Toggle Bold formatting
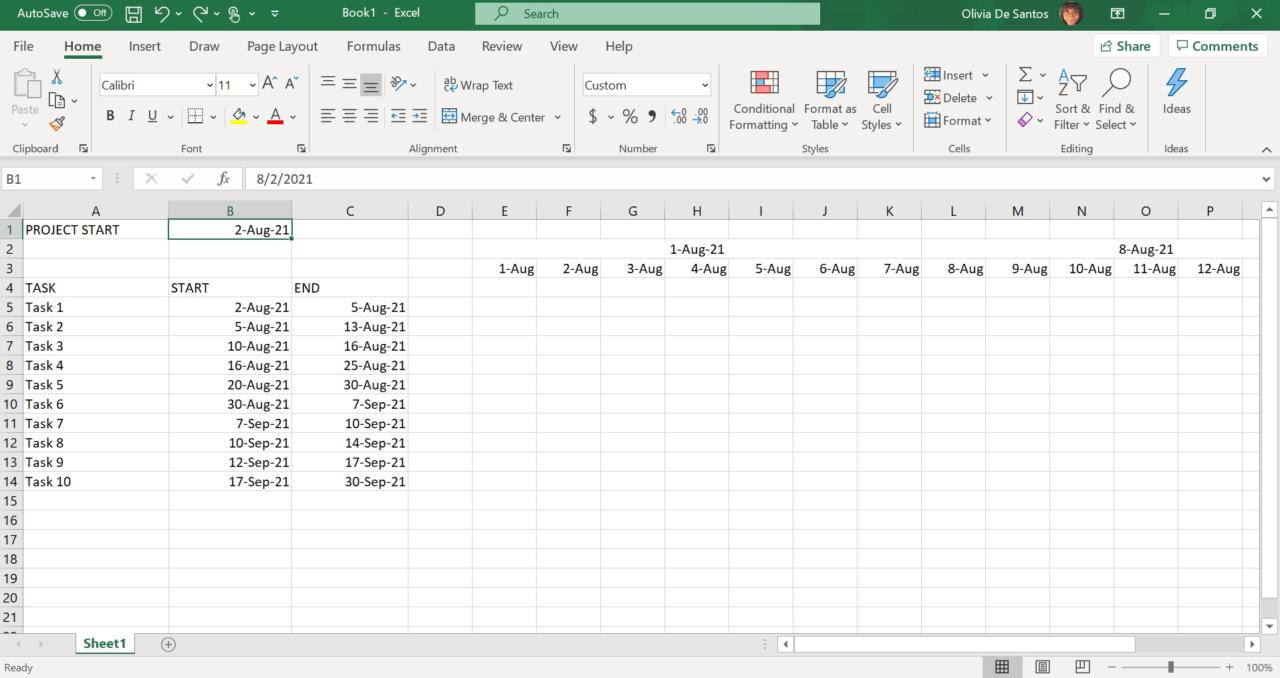The height and width of the screenshot is (678, 1280). pyautogui.click(x=110, y=117)
